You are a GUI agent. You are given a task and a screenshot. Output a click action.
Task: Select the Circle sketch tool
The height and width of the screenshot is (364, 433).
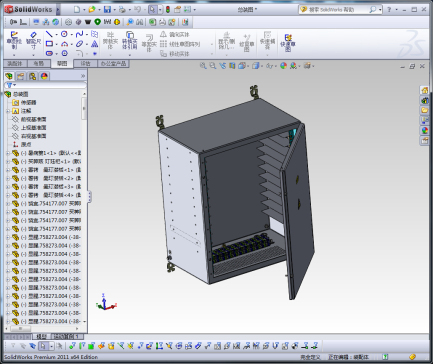pyautogui.click(x=64, y=34)
